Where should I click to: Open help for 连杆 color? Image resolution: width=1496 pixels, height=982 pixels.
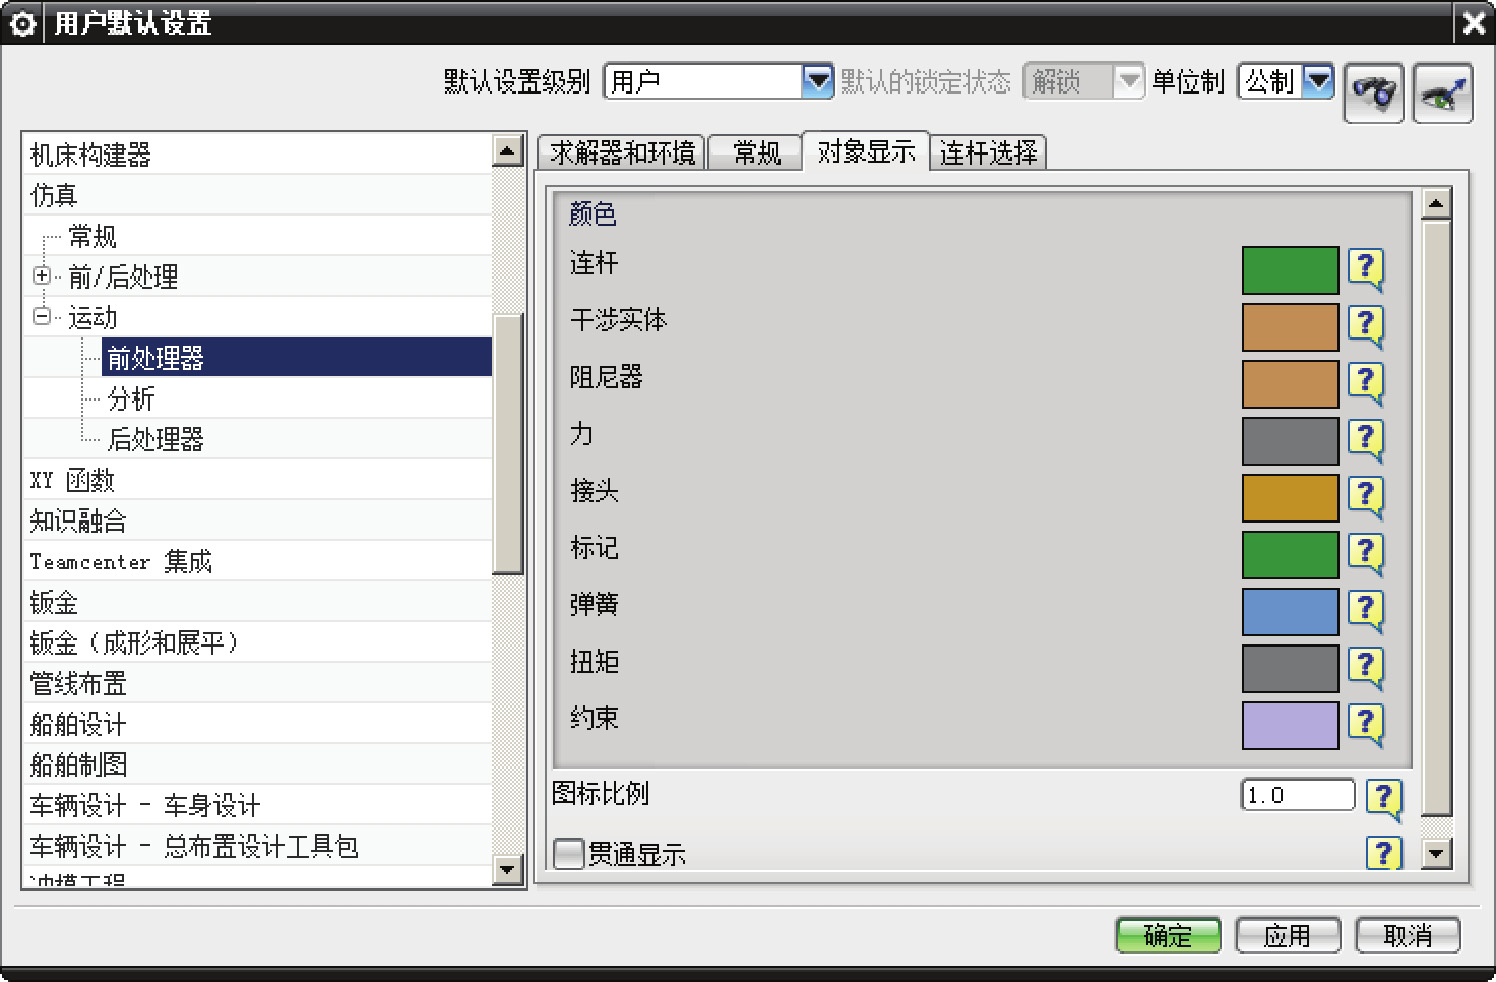coord(1365,269)
